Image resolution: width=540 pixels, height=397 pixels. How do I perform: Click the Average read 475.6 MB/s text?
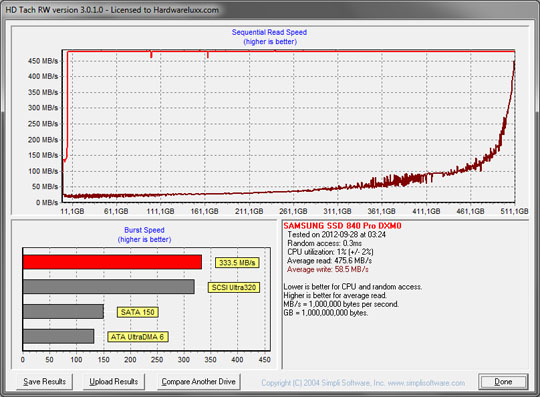tap(329, 261)
